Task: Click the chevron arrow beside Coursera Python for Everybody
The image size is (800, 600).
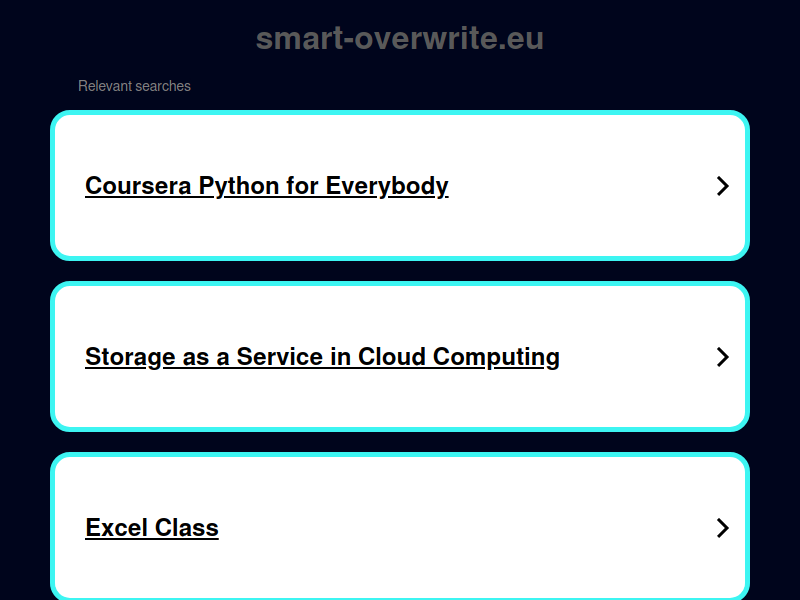Action: point(722,186)
